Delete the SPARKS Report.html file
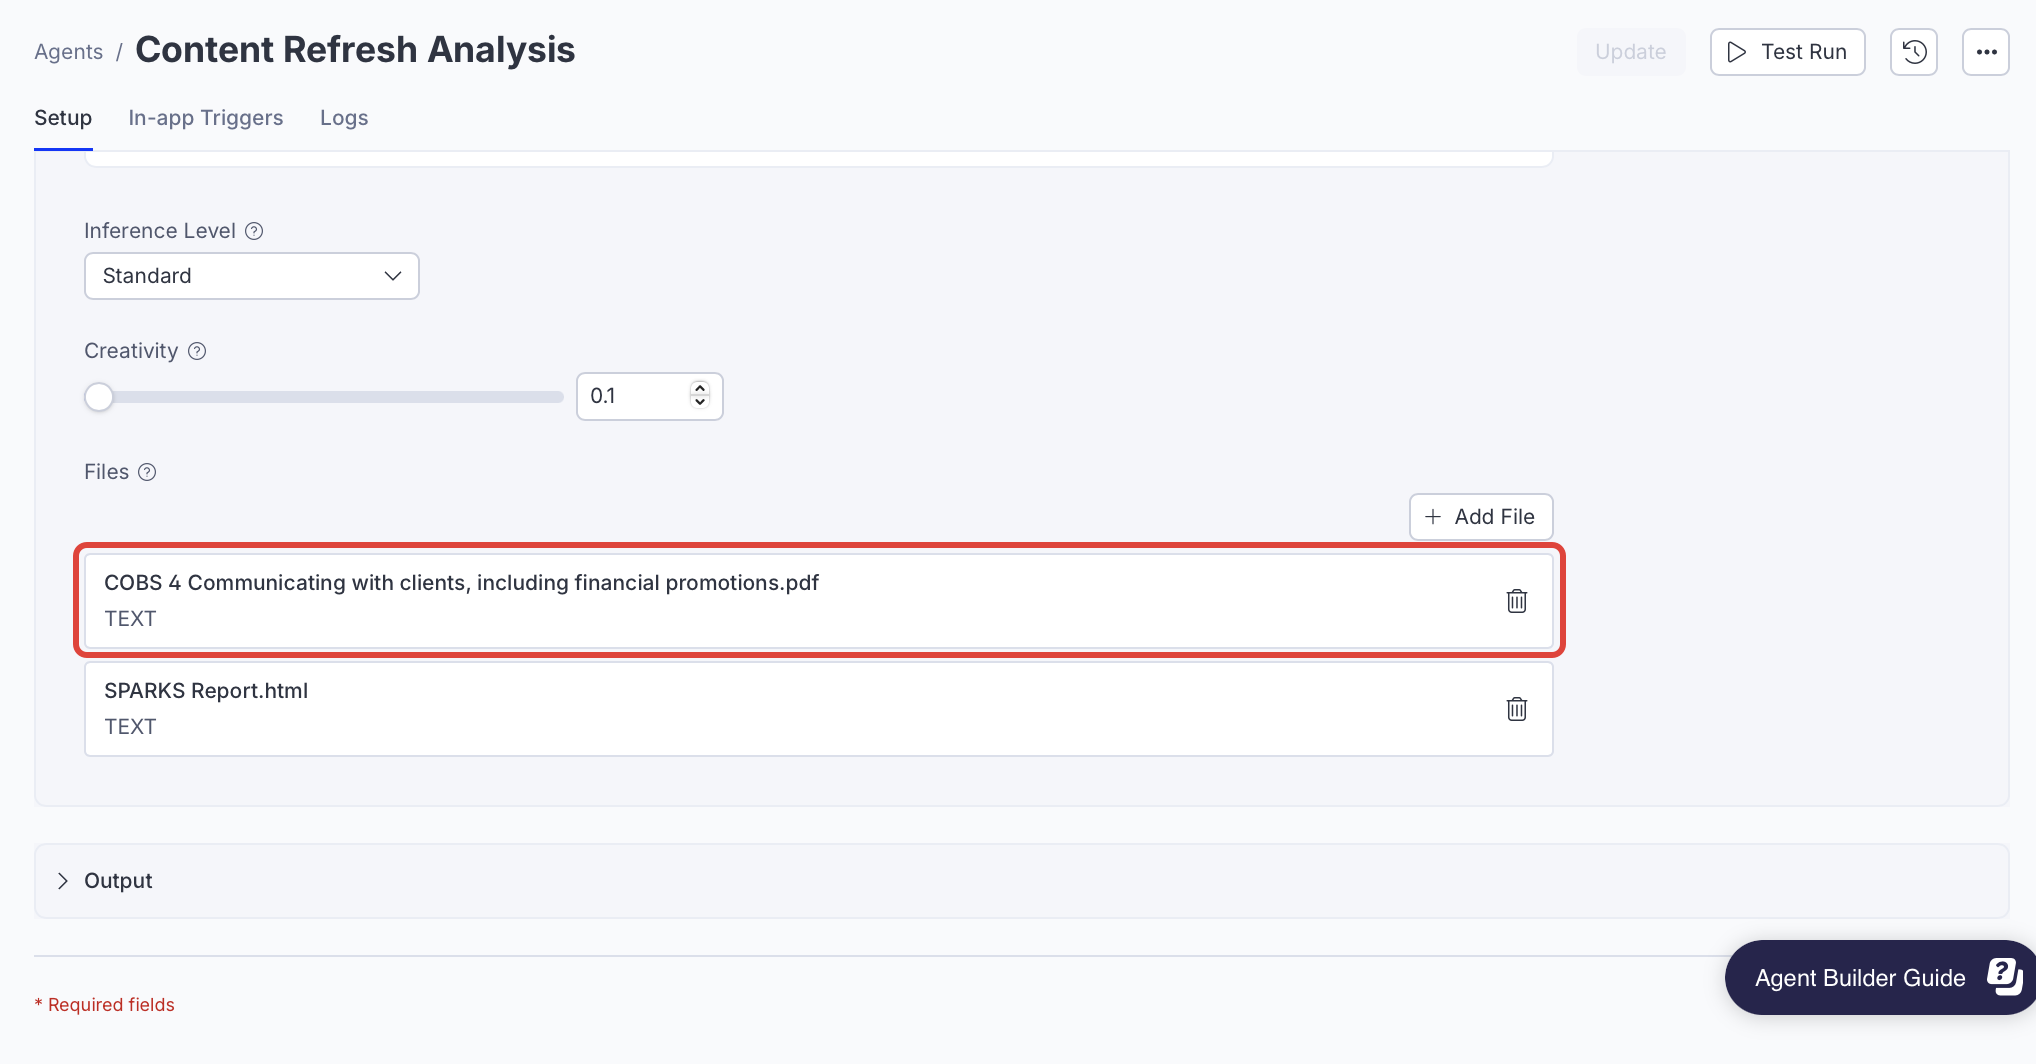 (1516, 709)
